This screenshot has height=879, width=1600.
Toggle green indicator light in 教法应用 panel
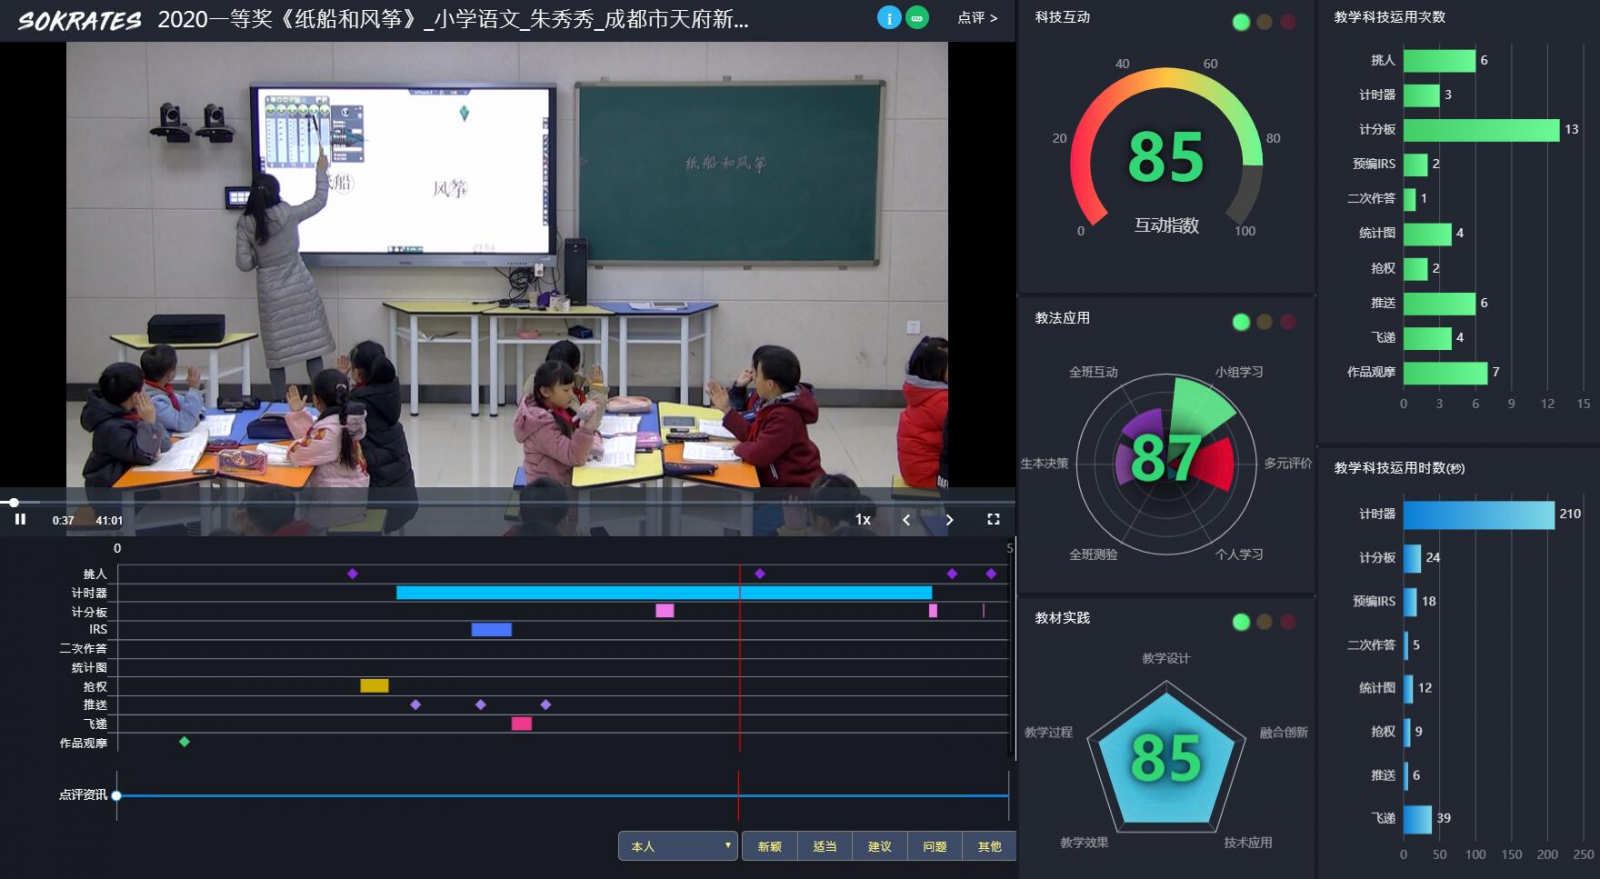point(1241,322)
